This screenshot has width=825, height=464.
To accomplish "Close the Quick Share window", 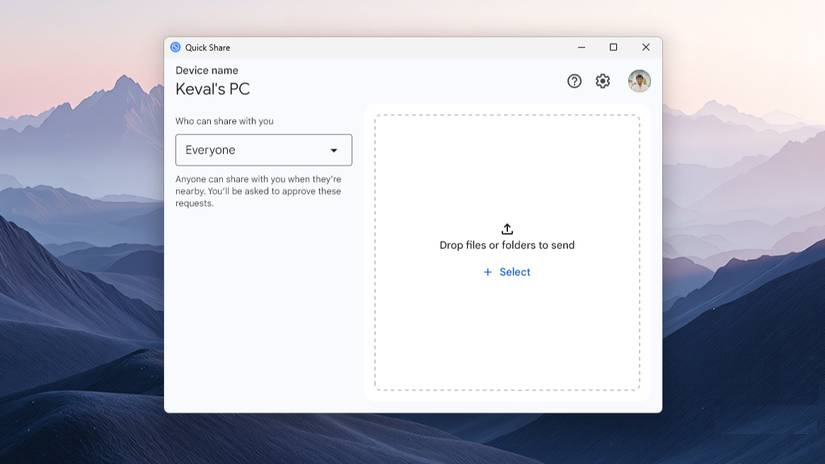I will [x=646, y=47].
